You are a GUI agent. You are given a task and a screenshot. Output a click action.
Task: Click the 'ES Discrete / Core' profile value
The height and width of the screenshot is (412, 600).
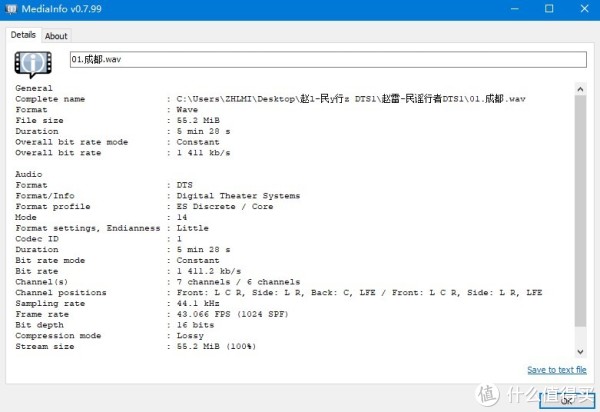coord(225,207)
